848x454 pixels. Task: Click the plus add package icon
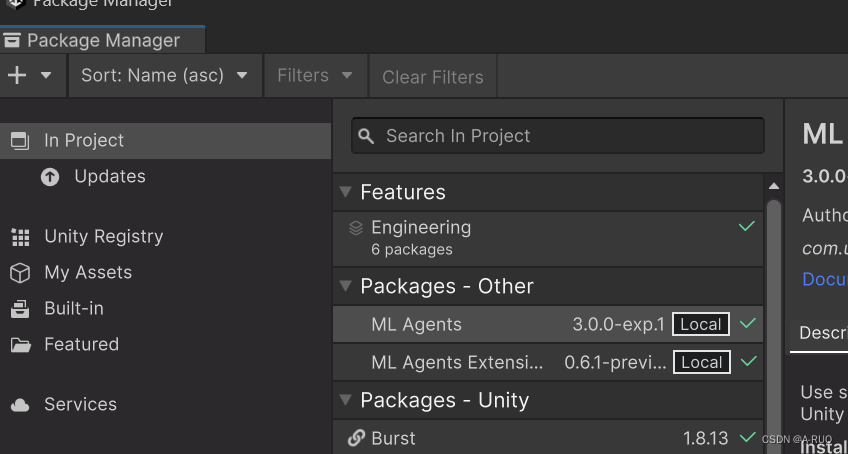17,75
